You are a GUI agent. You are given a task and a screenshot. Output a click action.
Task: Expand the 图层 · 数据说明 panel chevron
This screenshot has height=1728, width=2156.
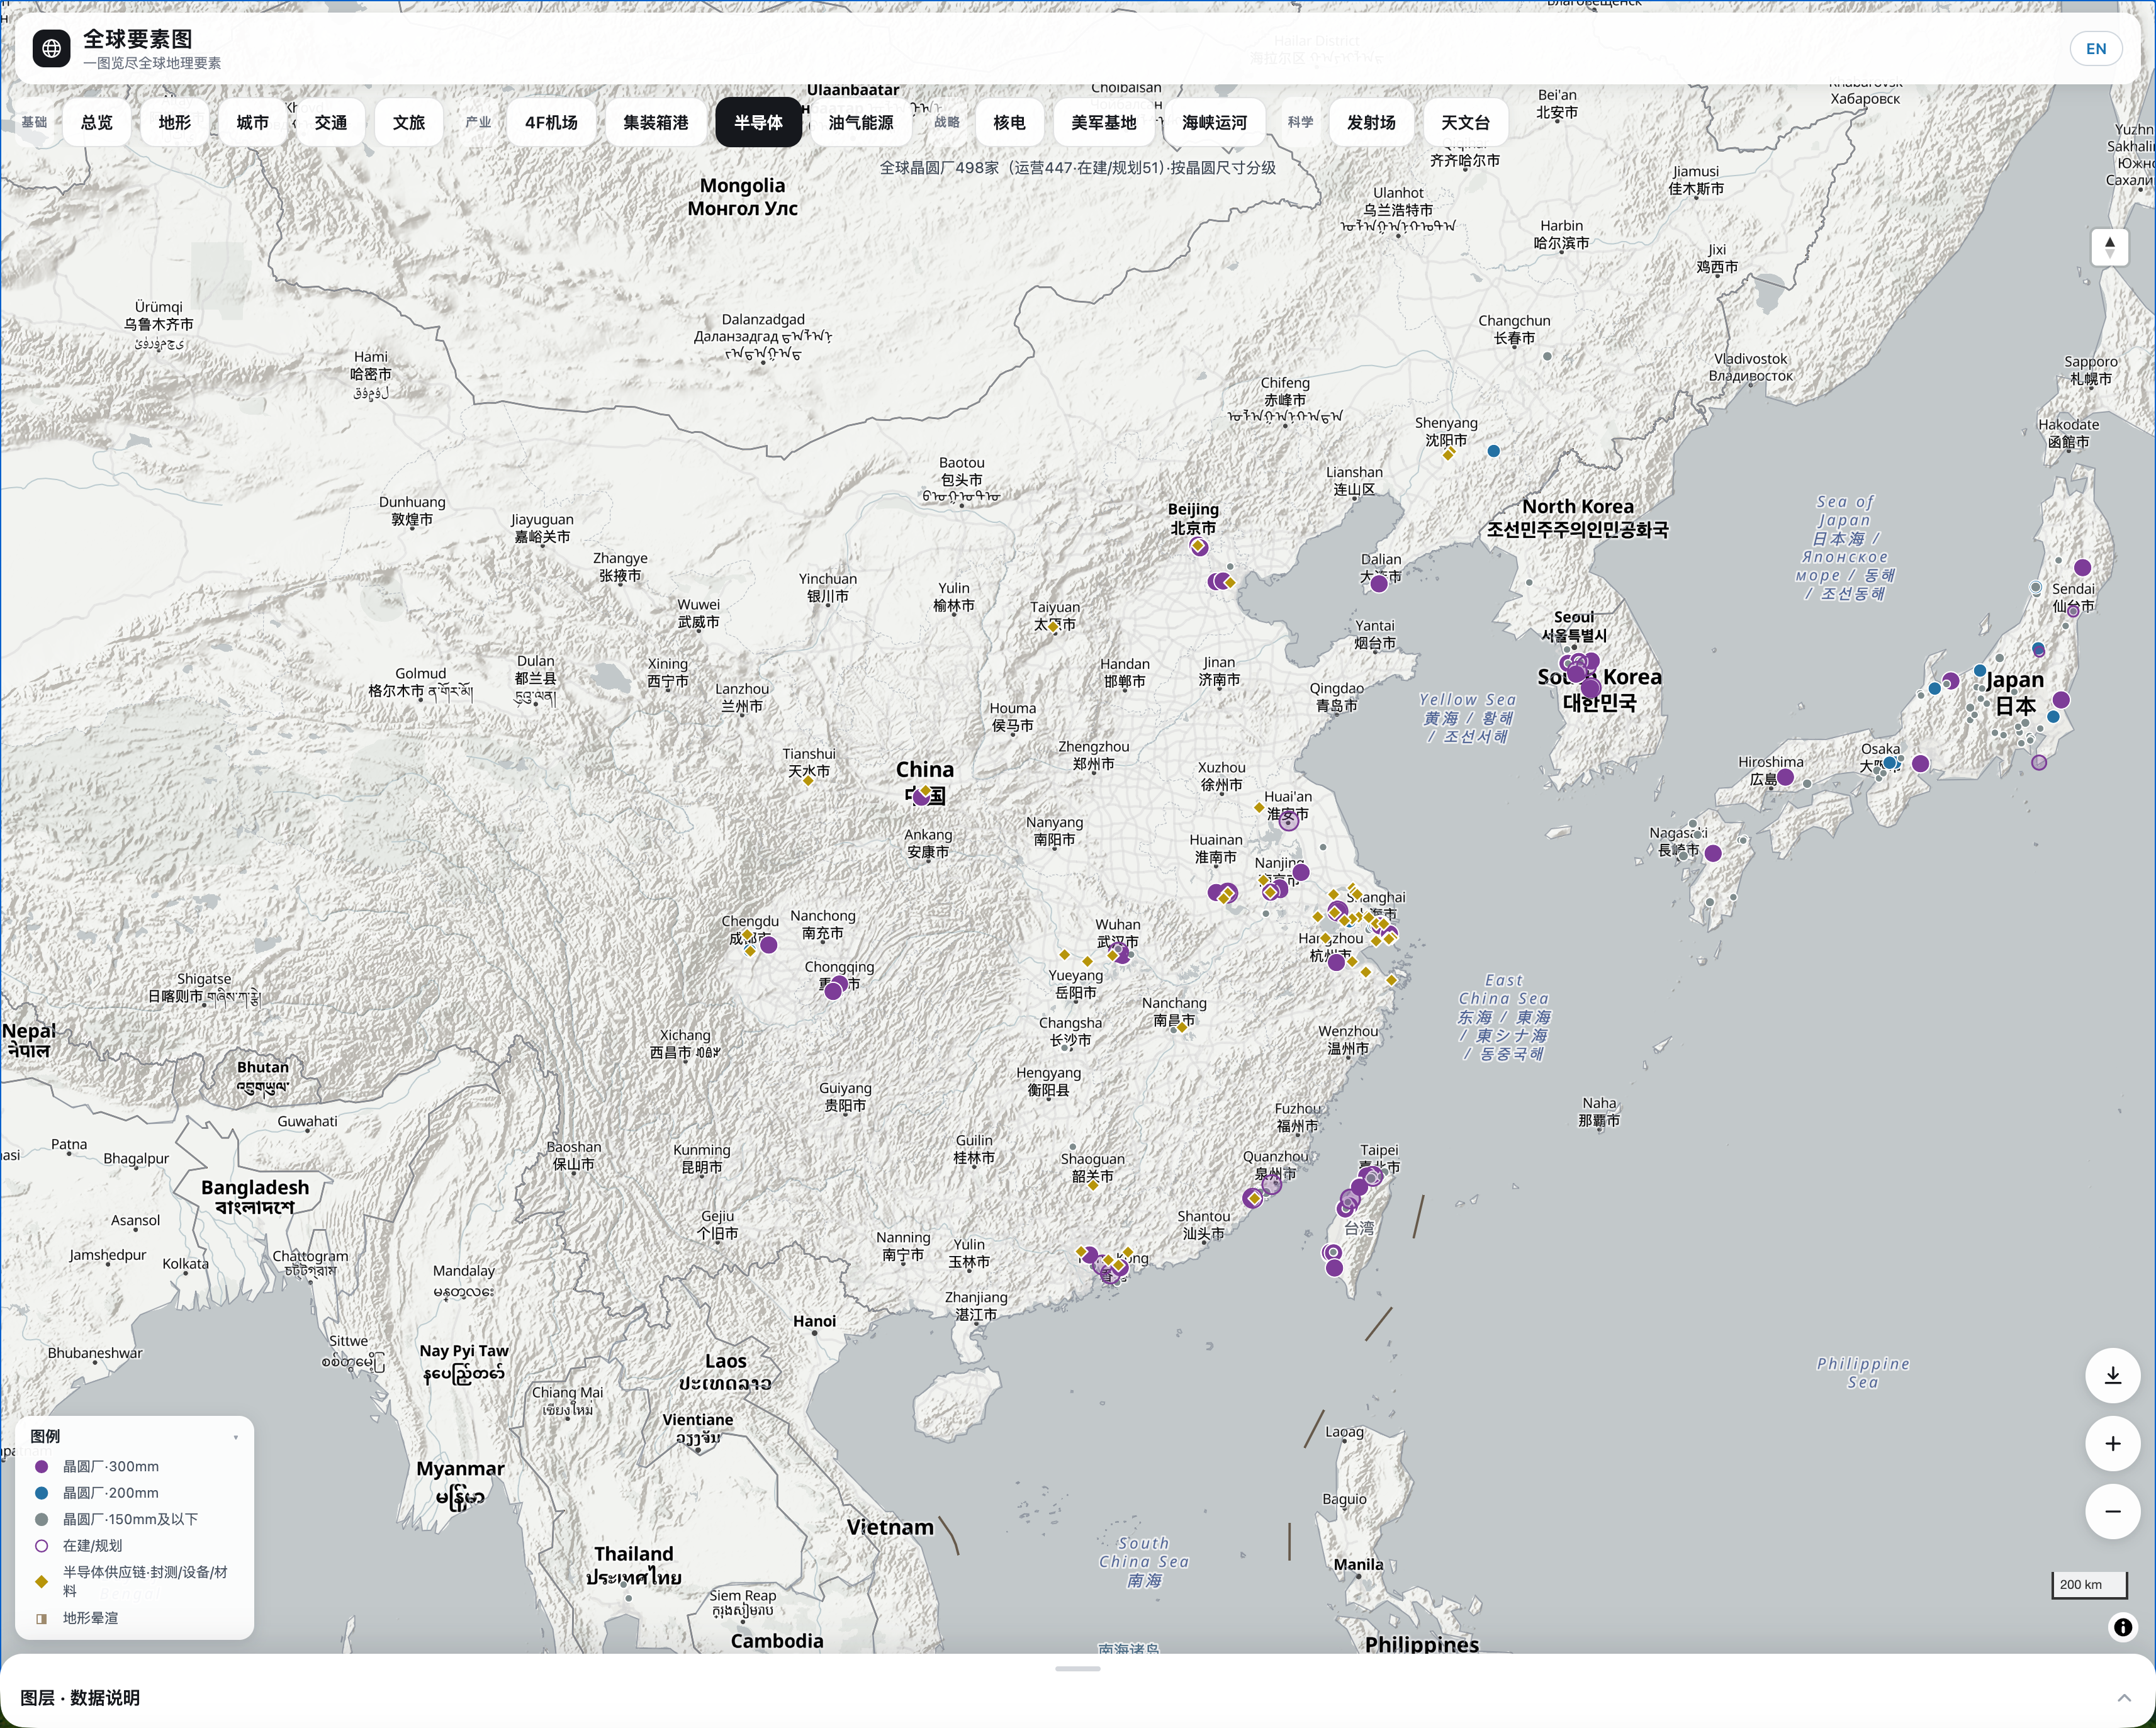point(2123,1698)
